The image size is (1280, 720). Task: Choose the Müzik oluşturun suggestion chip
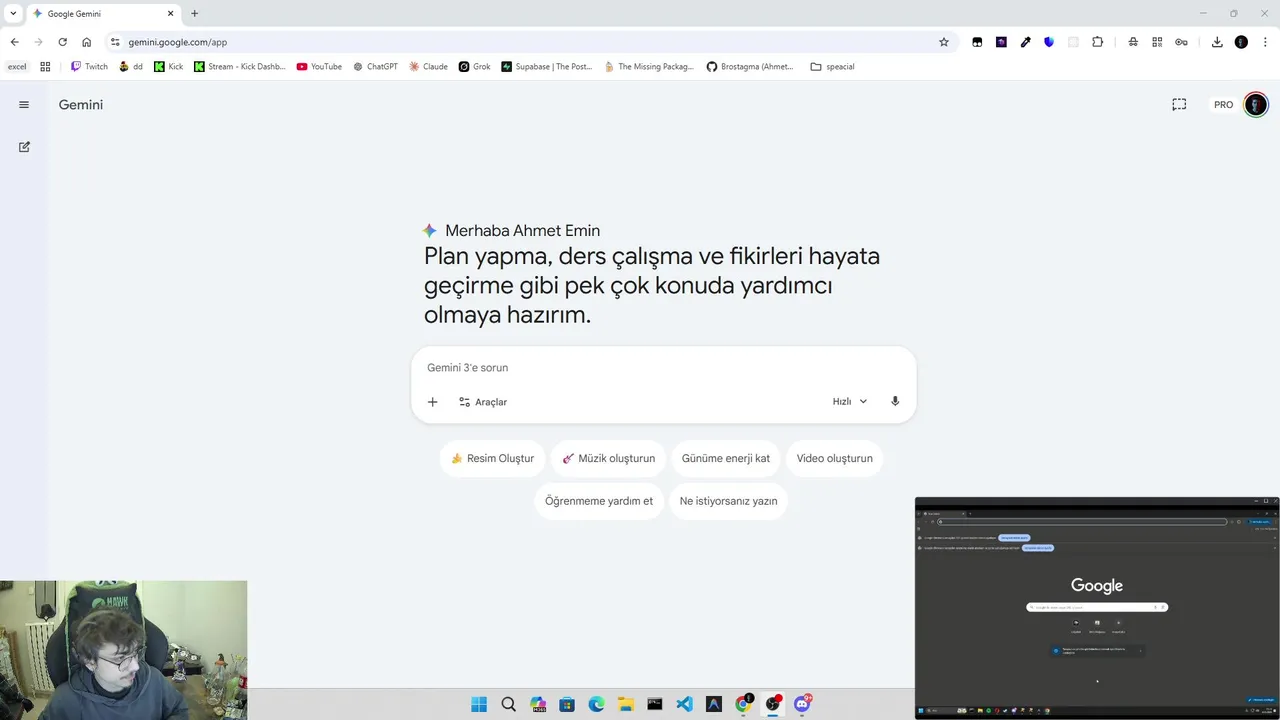pyautogui.click(x=608, y=459)
